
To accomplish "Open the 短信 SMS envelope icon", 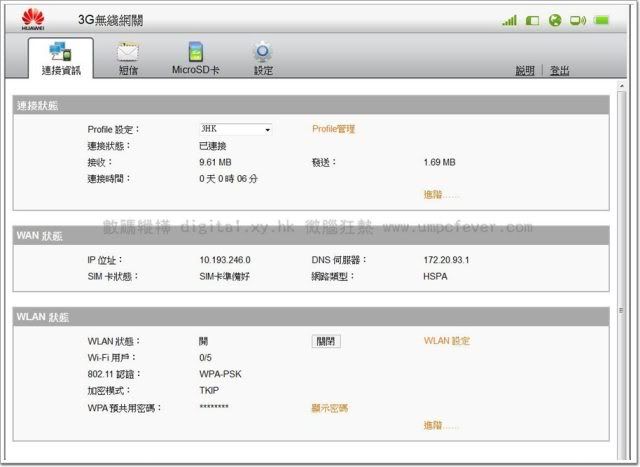I will 128,52.
